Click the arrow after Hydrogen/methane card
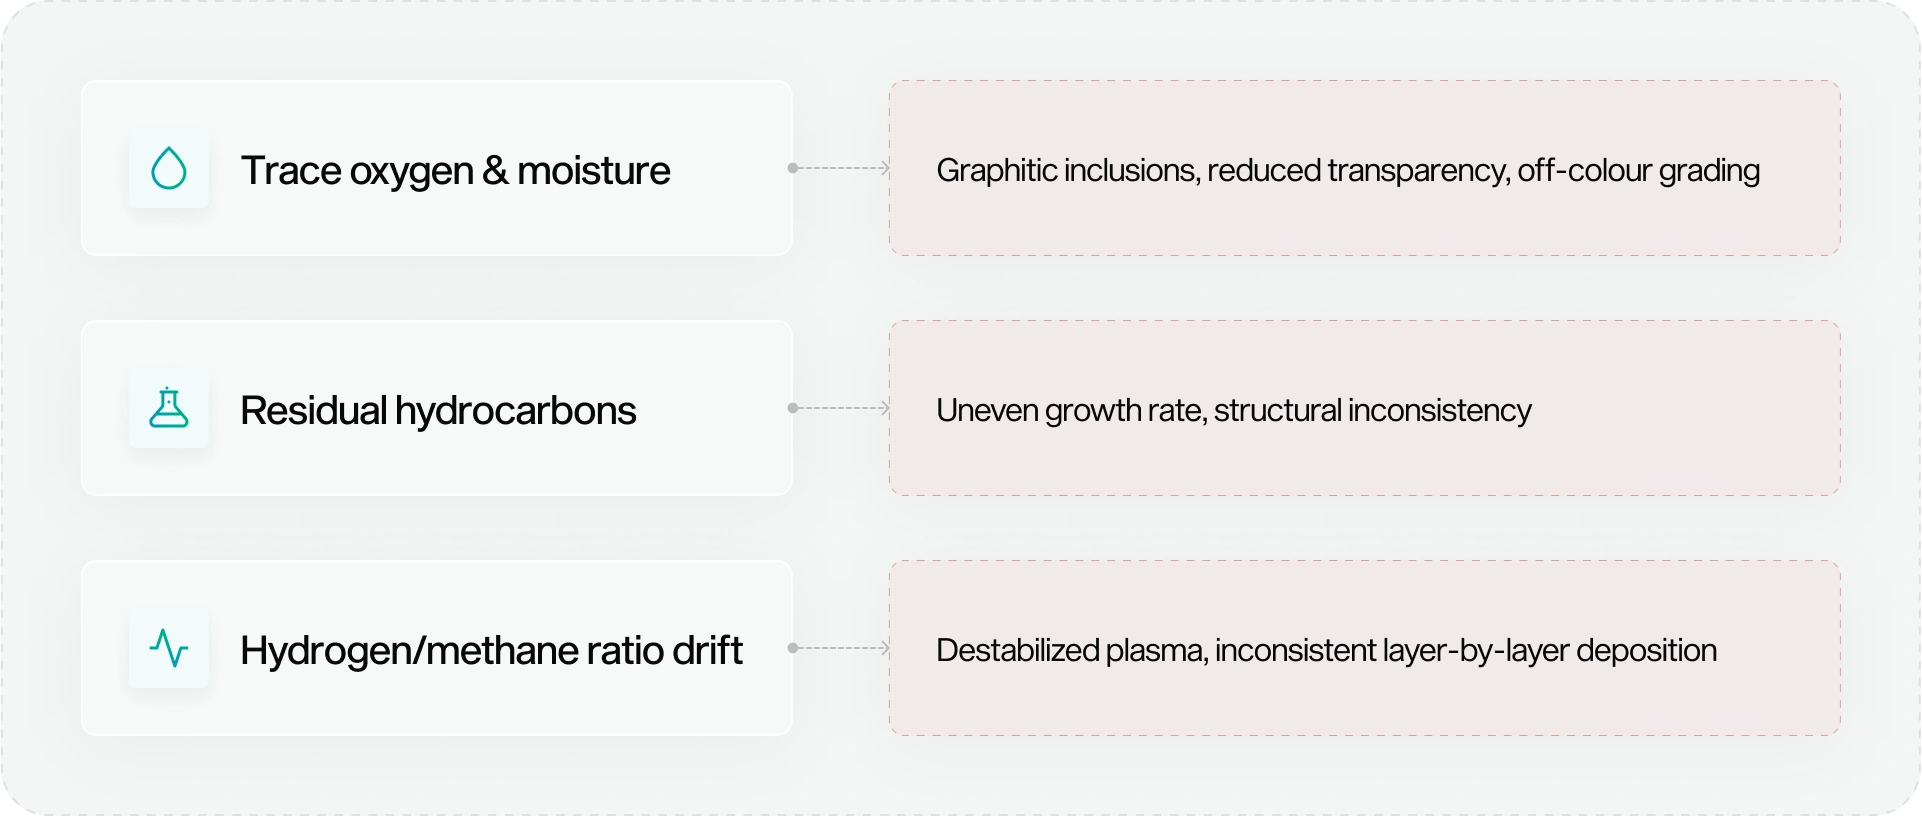Viewport: 1922px width, 828px height. tap(884, 648)
